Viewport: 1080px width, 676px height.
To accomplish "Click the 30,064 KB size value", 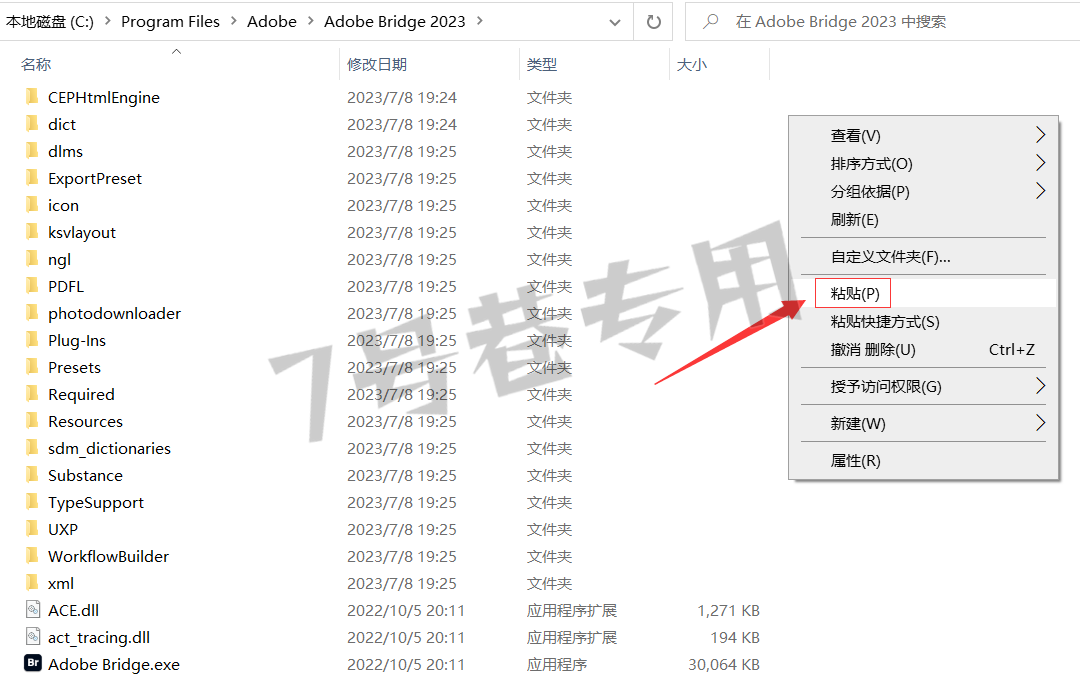I will click(724, 664).
